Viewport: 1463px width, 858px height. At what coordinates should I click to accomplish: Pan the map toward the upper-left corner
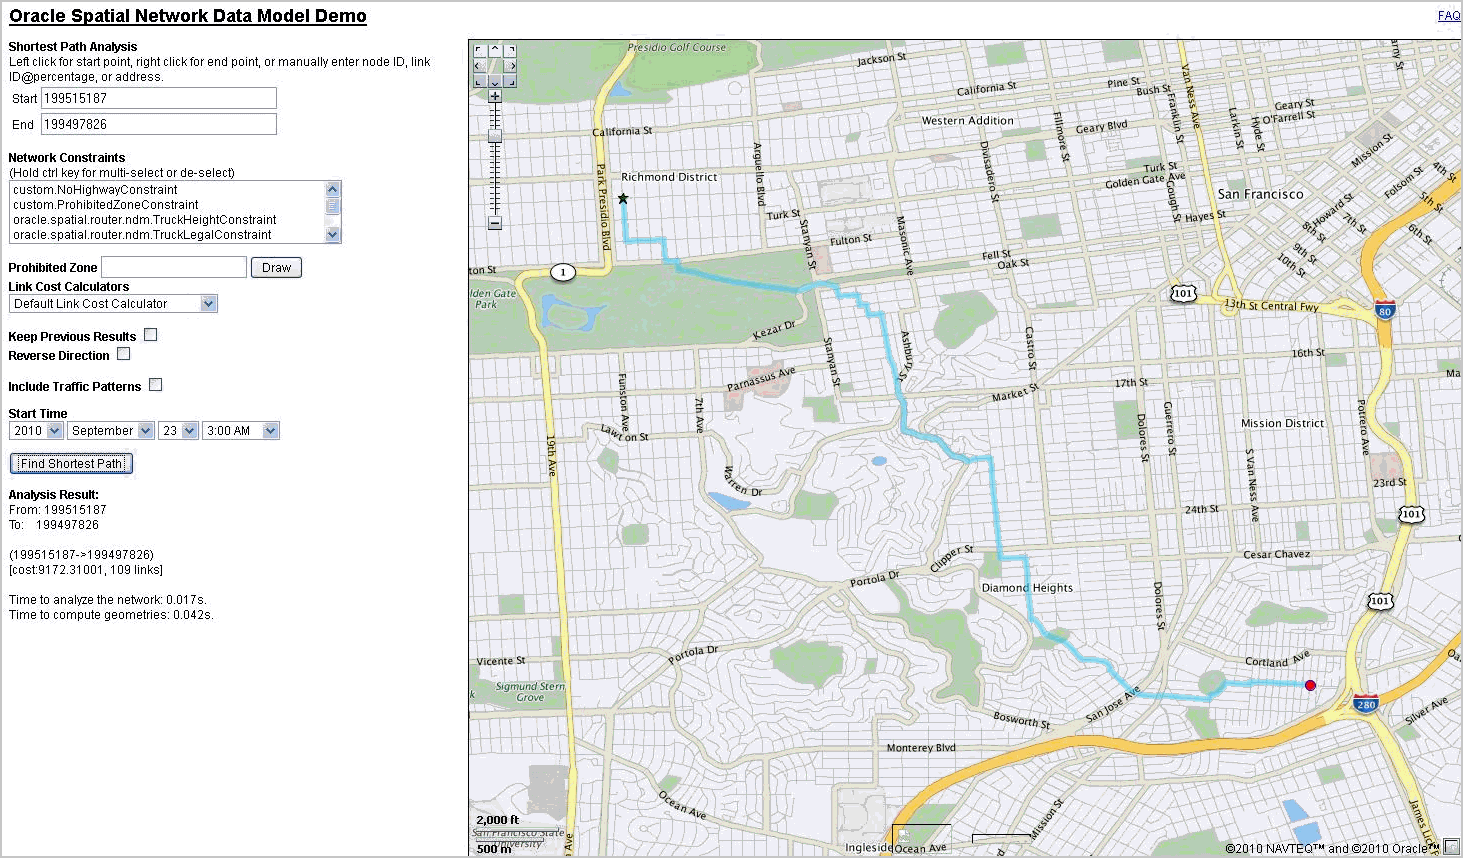(479, 50)
